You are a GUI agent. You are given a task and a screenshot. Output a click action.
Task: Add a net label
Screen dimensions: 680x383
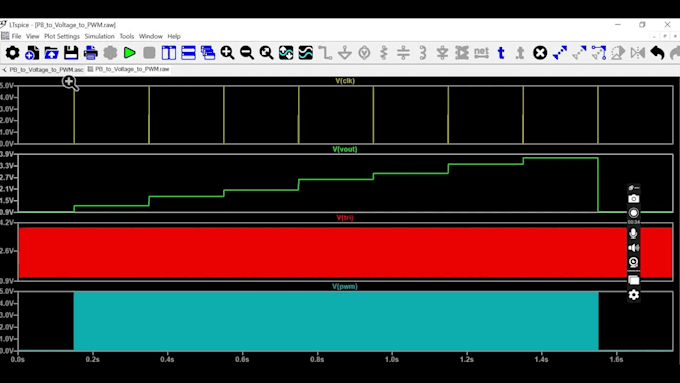tap(481, 53)
